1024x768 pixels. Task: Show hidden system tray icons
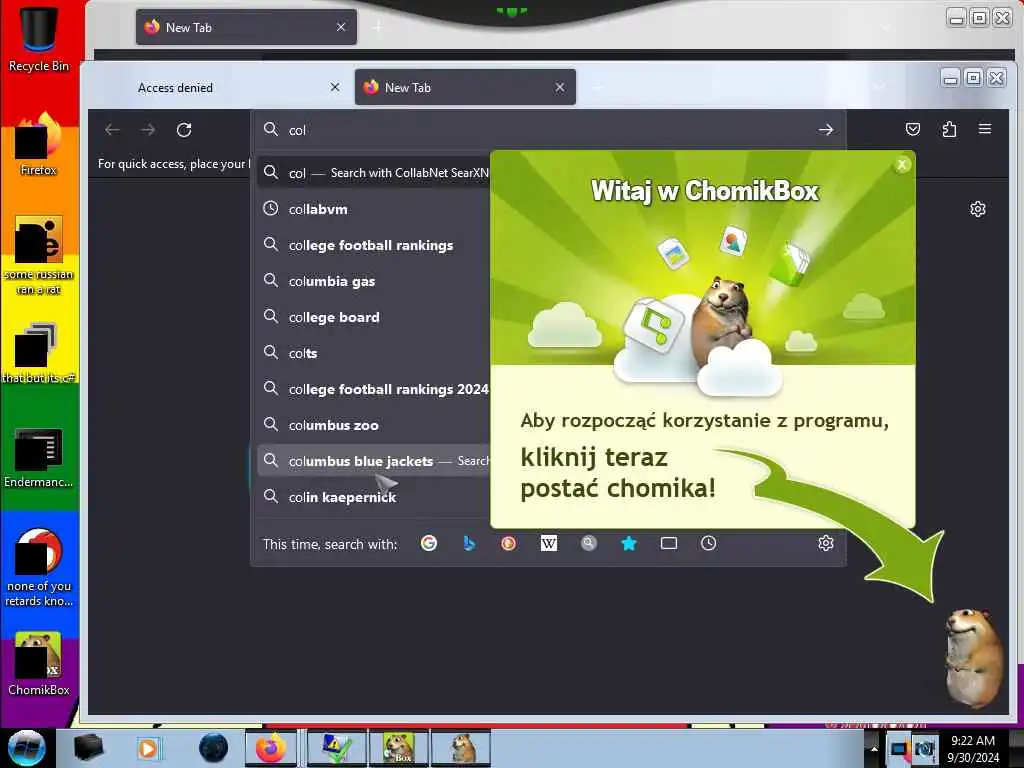point(874,748)
